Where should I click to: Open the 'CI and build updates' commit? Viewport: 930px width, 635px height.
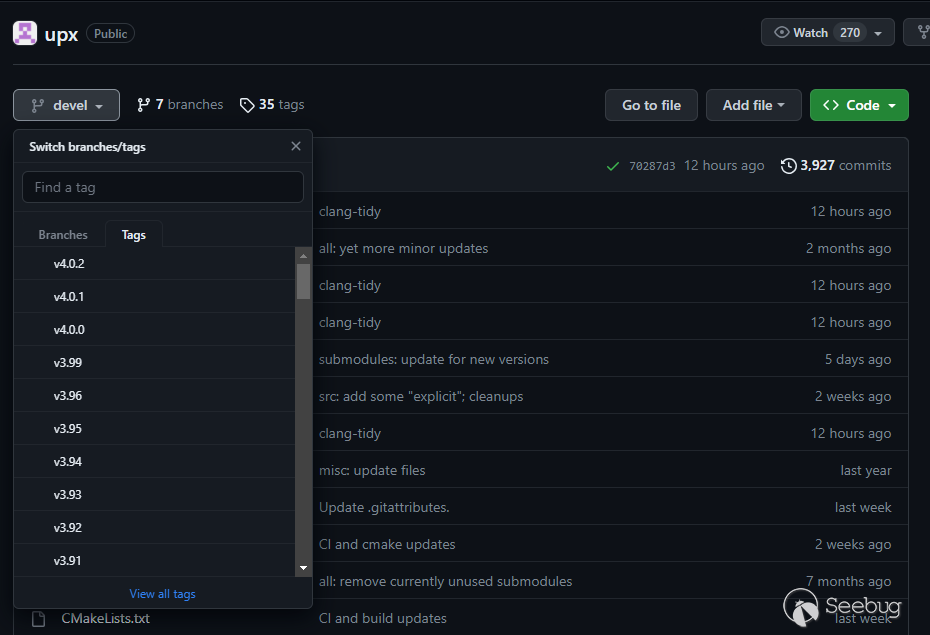(383, 618)
